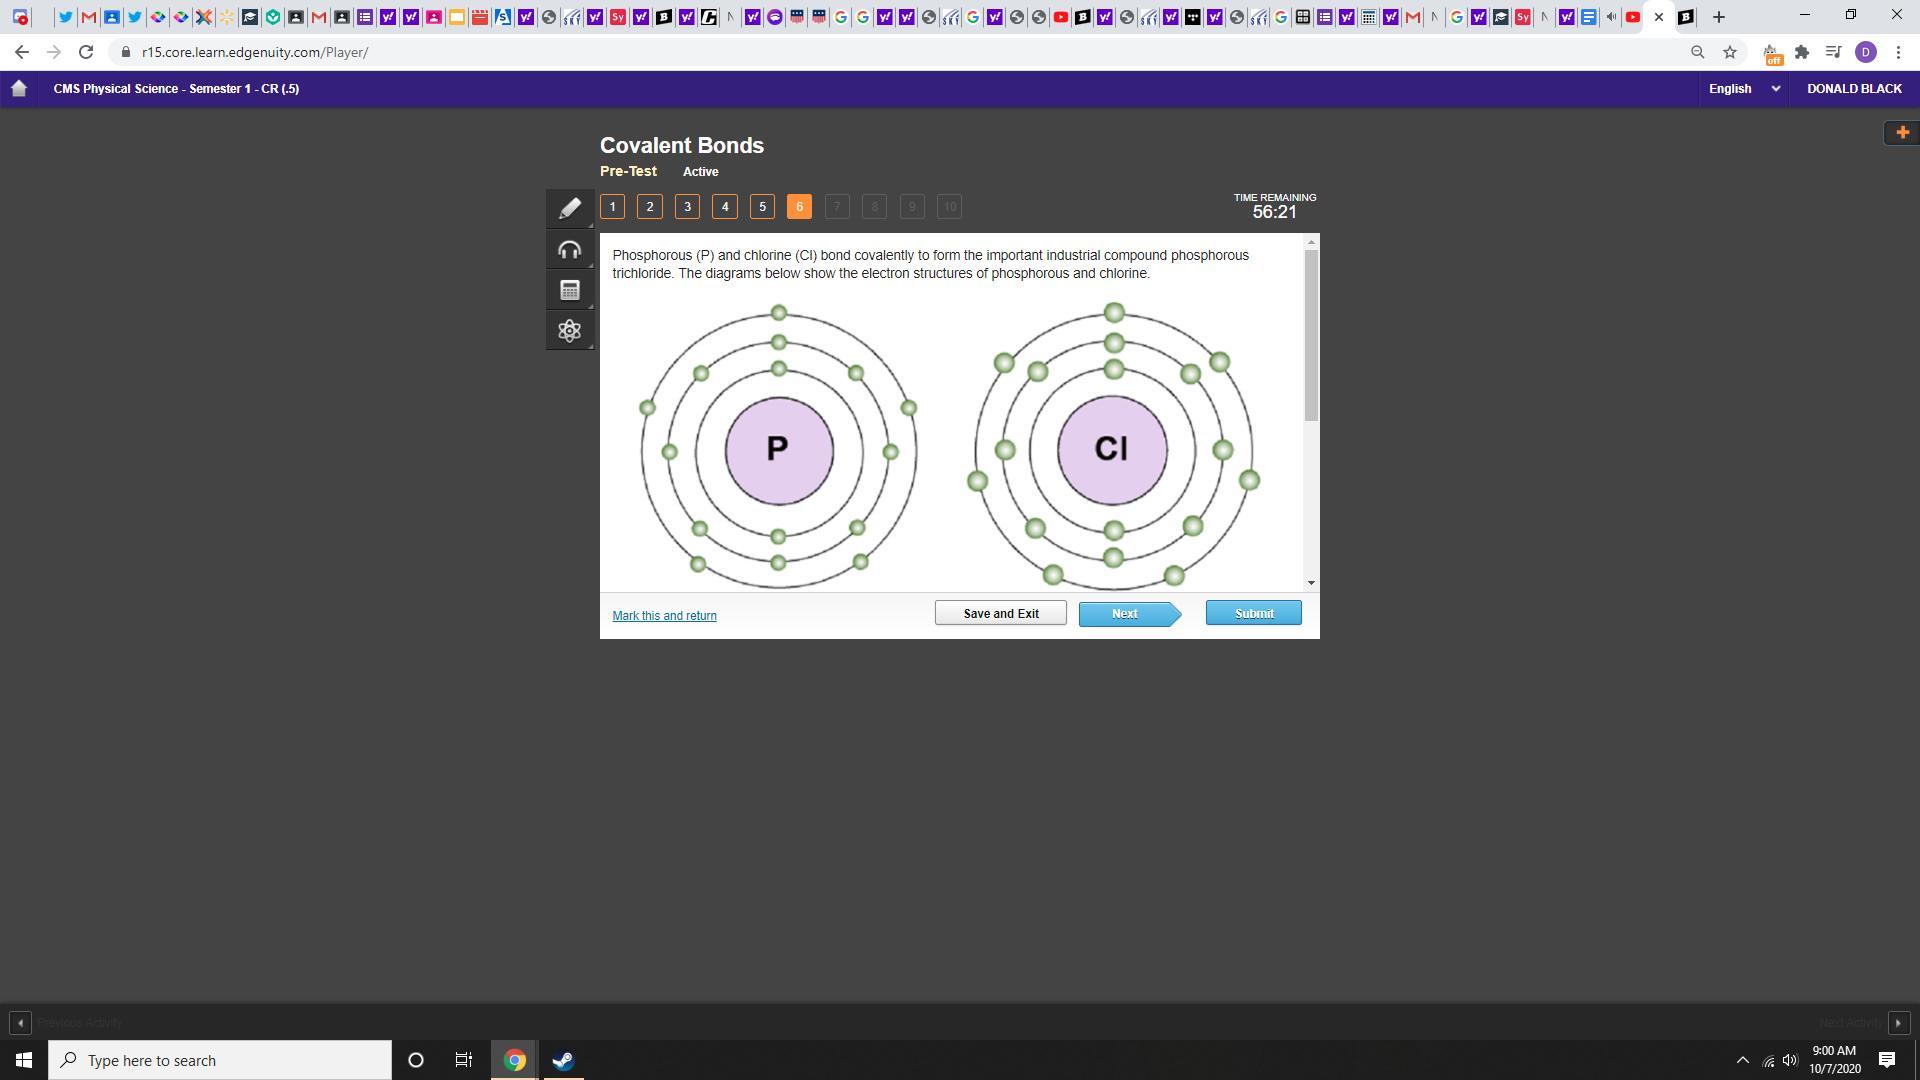Click the home icon in purple header
Image resolution: width=1920 pixels, height=1080 pixels.
coord(18,88)
